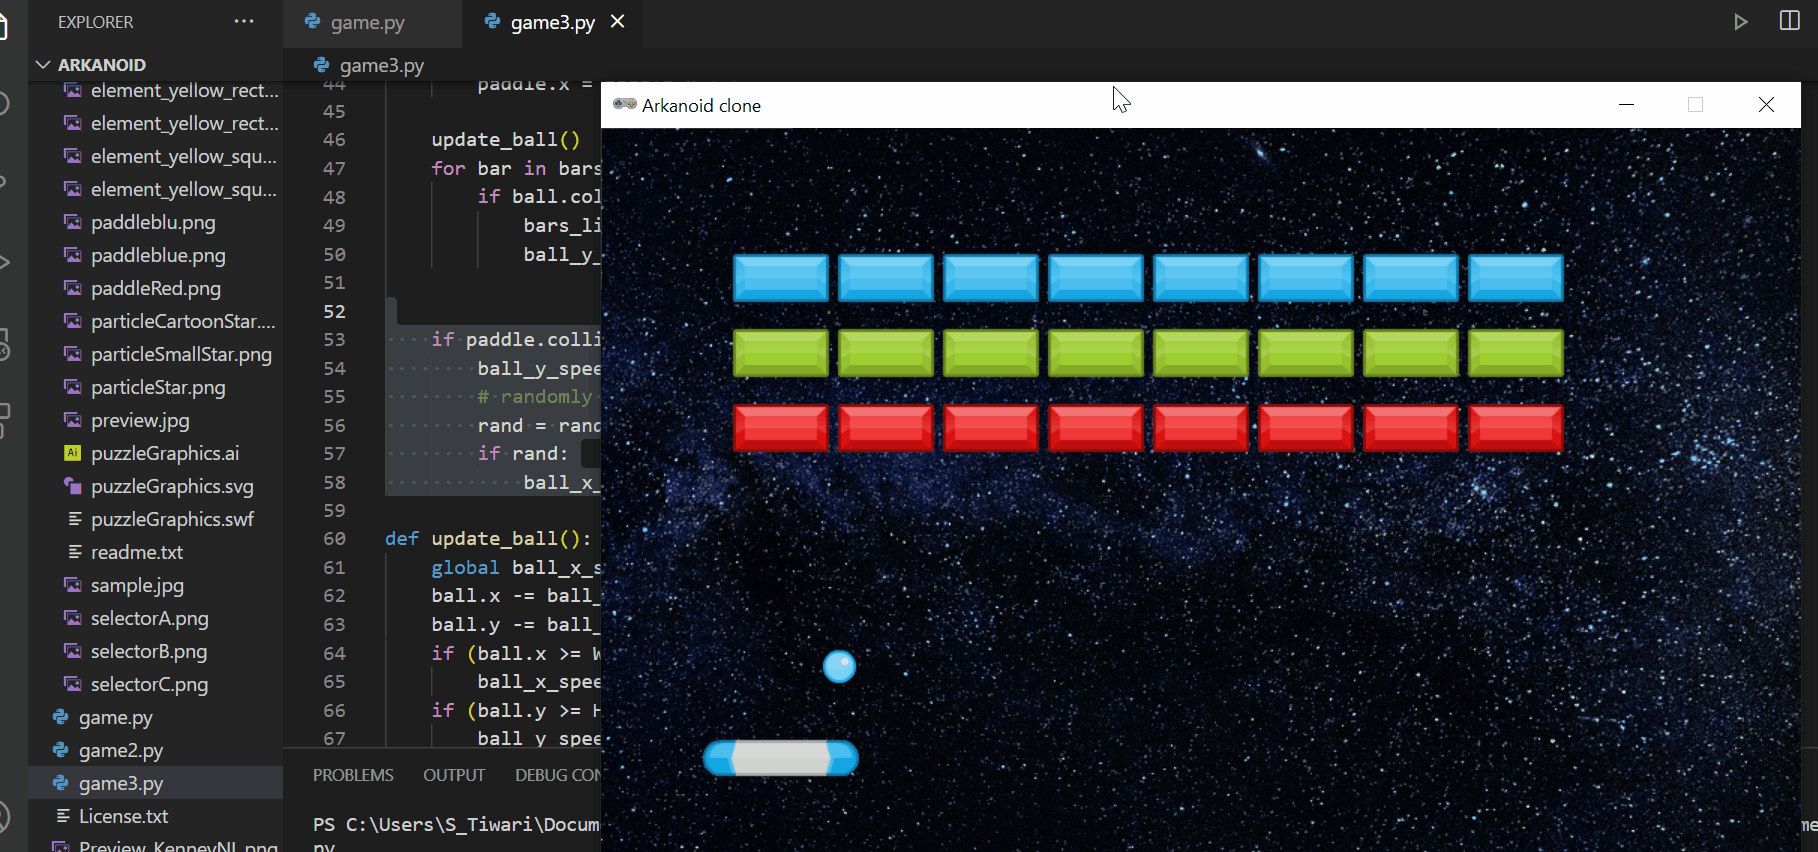1818x852 pixels.
Task: Click the first blue brick in top row
Action: 781,278
